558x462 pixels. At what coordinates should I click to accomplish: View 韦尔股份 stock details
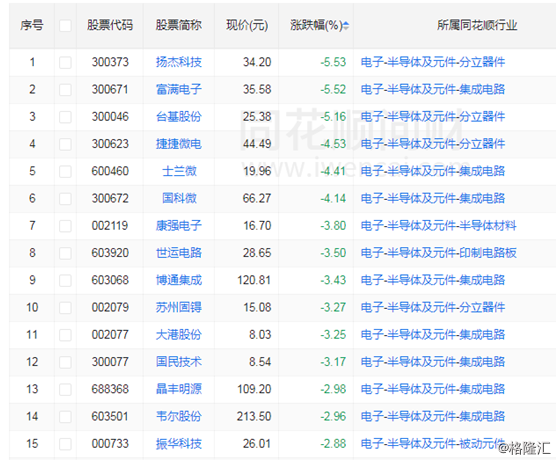[x=179, y=416]
